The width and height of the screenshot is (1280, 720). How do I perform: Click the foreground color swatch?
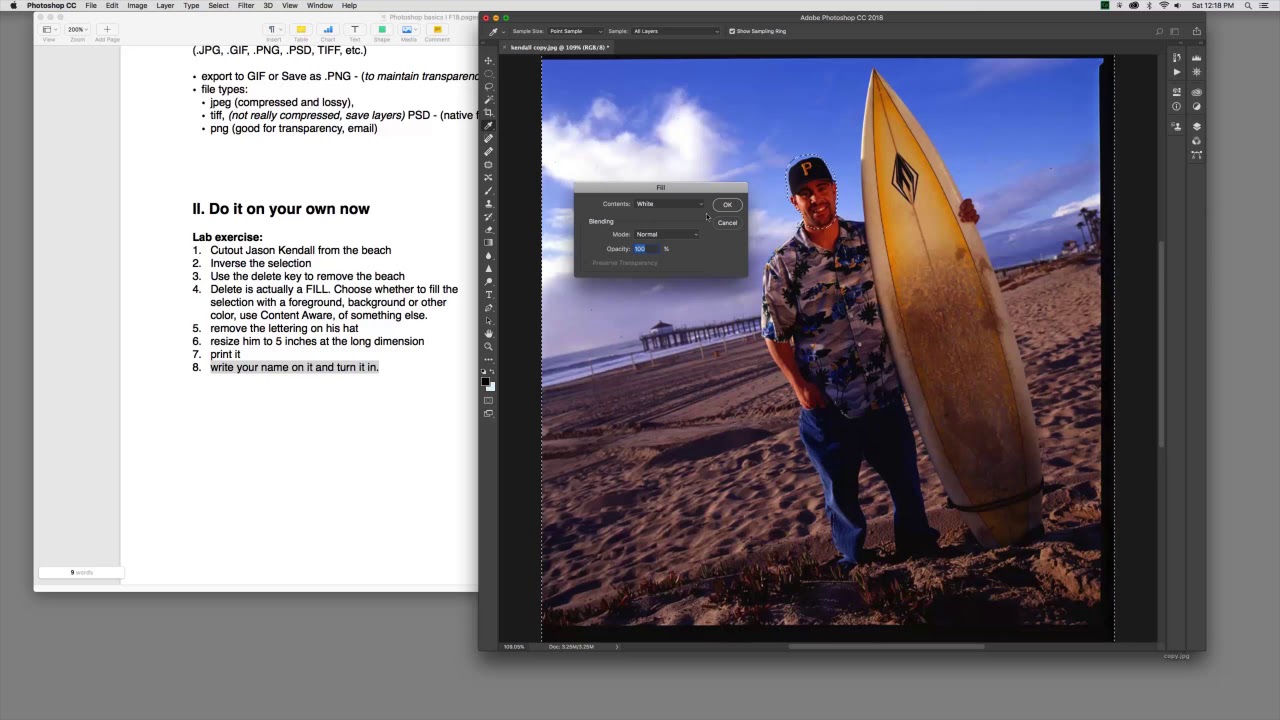[485, 381]
